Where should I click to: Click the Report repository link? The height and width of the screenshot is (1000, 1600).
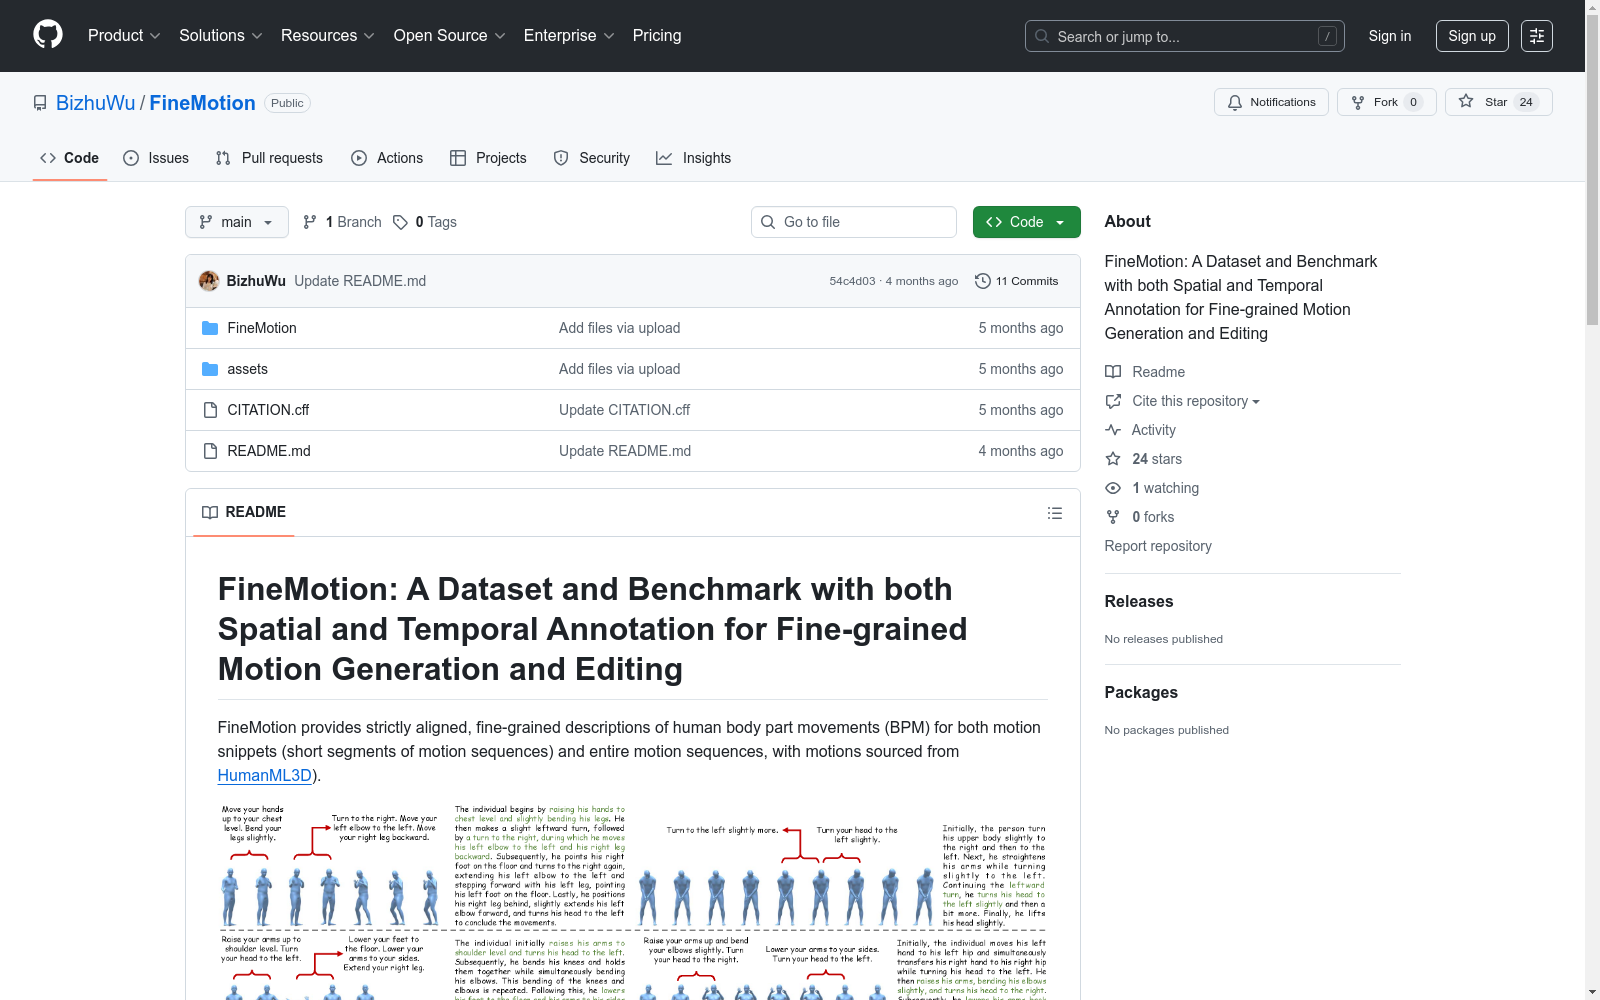pyautogui.click(x=1158, y=546)
